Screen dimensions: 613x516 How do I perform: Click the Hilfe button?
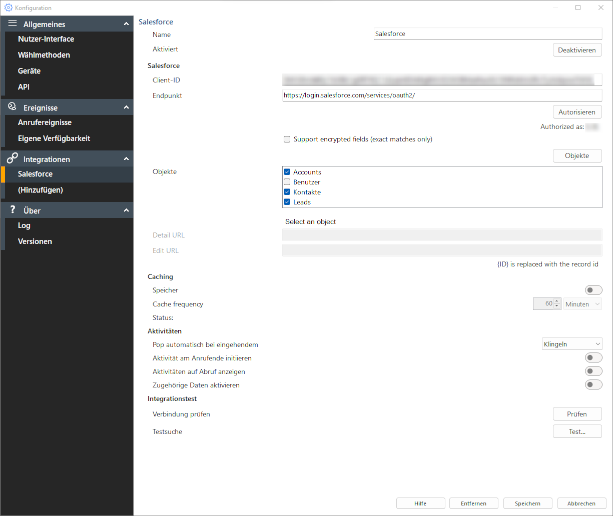(x=421, y=503)
